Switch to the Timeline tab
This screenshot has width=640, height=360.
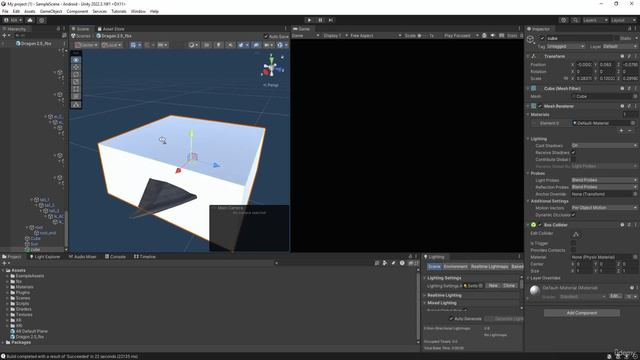click(x=145, y=257)
